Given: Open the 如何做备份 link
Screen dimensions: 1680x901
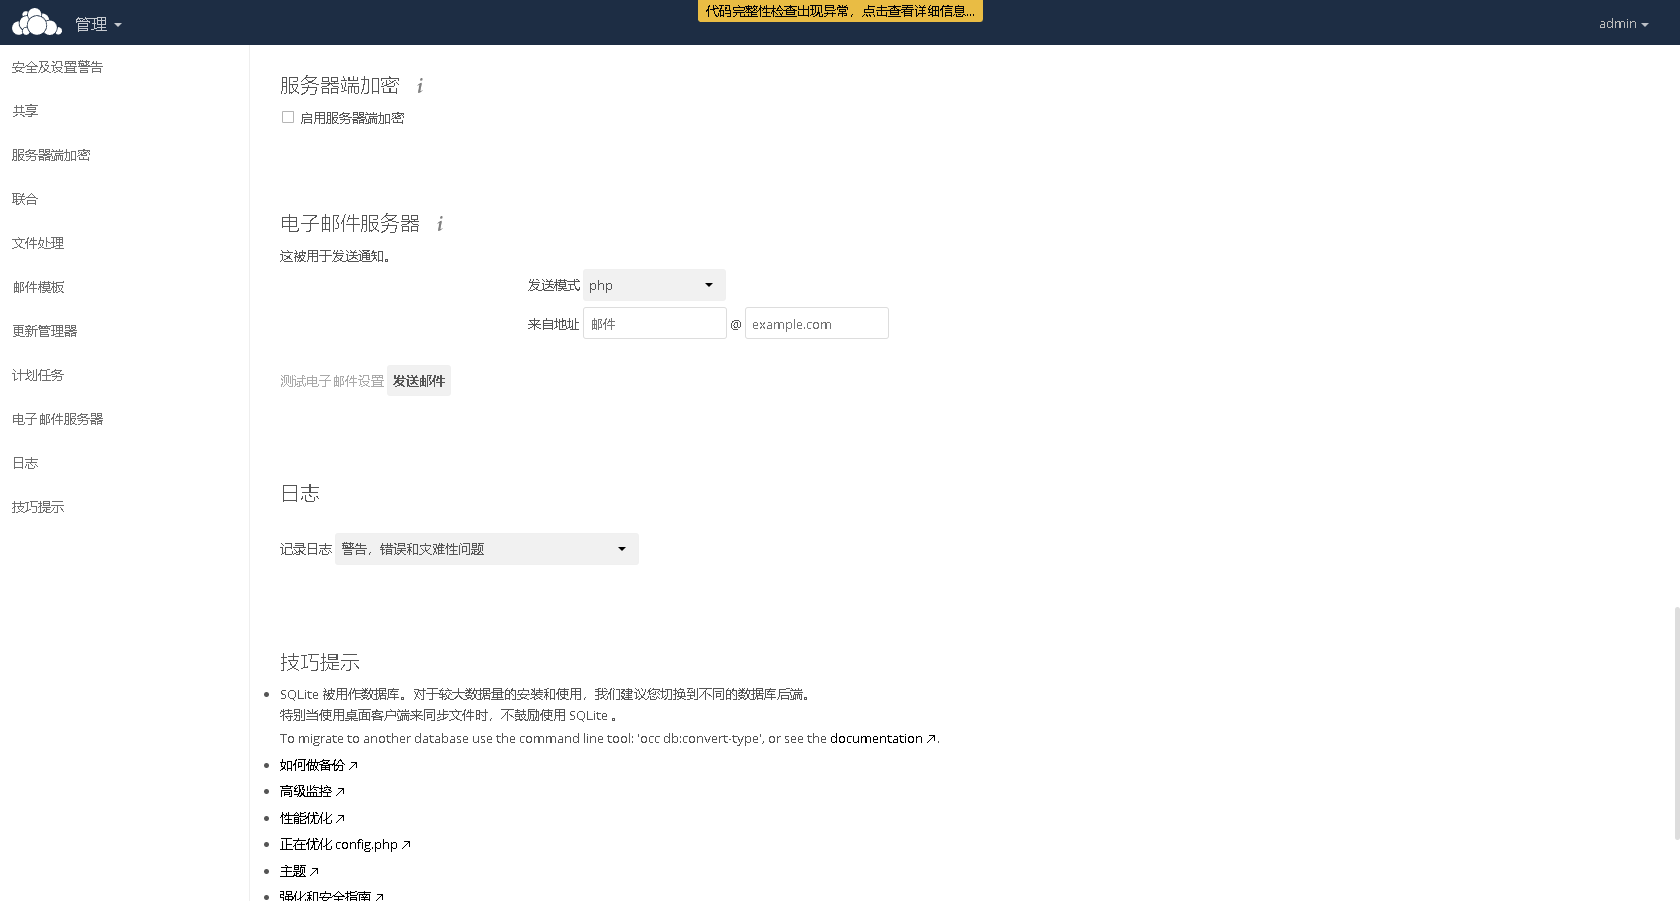Looking at the screenshot, I should click(x=318, y=765).
